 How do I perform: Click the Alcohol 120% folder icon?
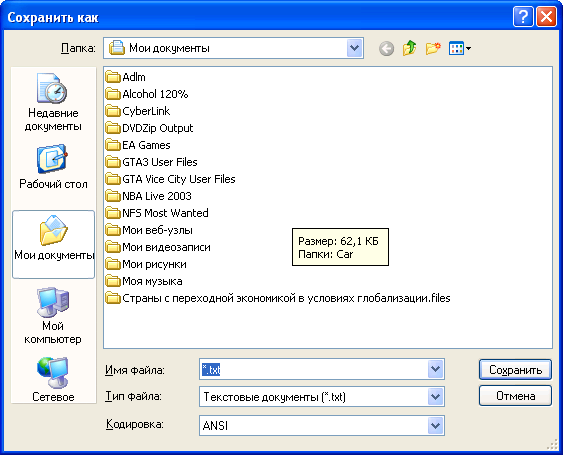click(113, 94)
